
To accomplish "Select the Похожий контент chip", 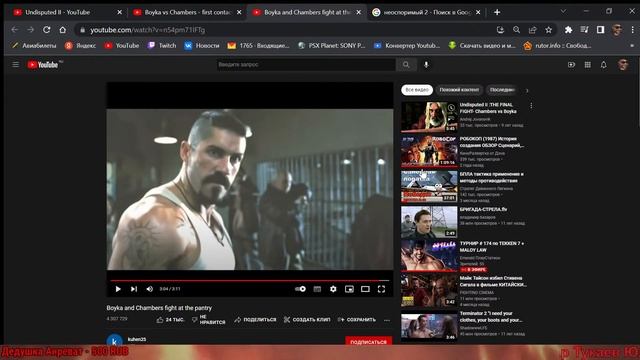I will (x=459, y=90).
